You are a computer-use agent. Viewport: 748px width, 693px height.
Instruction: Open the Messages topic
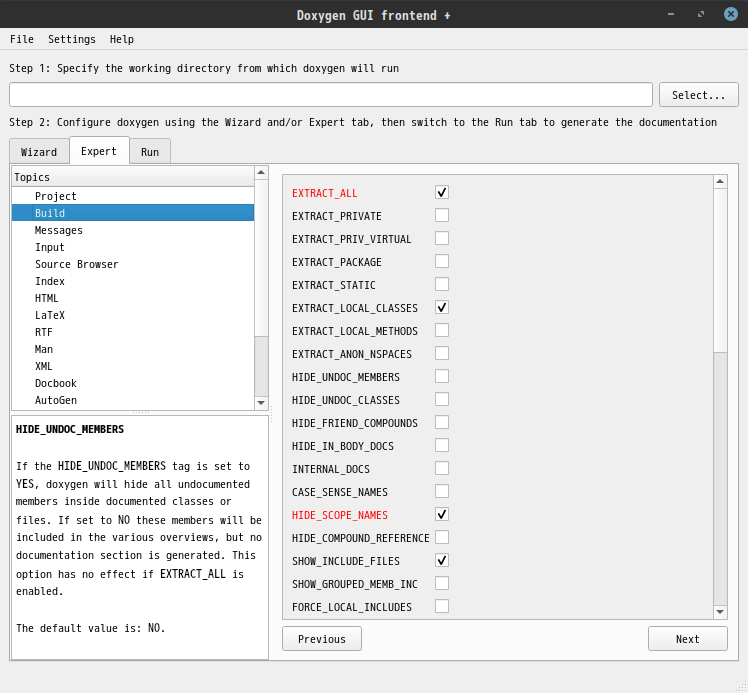click(133, 230)
